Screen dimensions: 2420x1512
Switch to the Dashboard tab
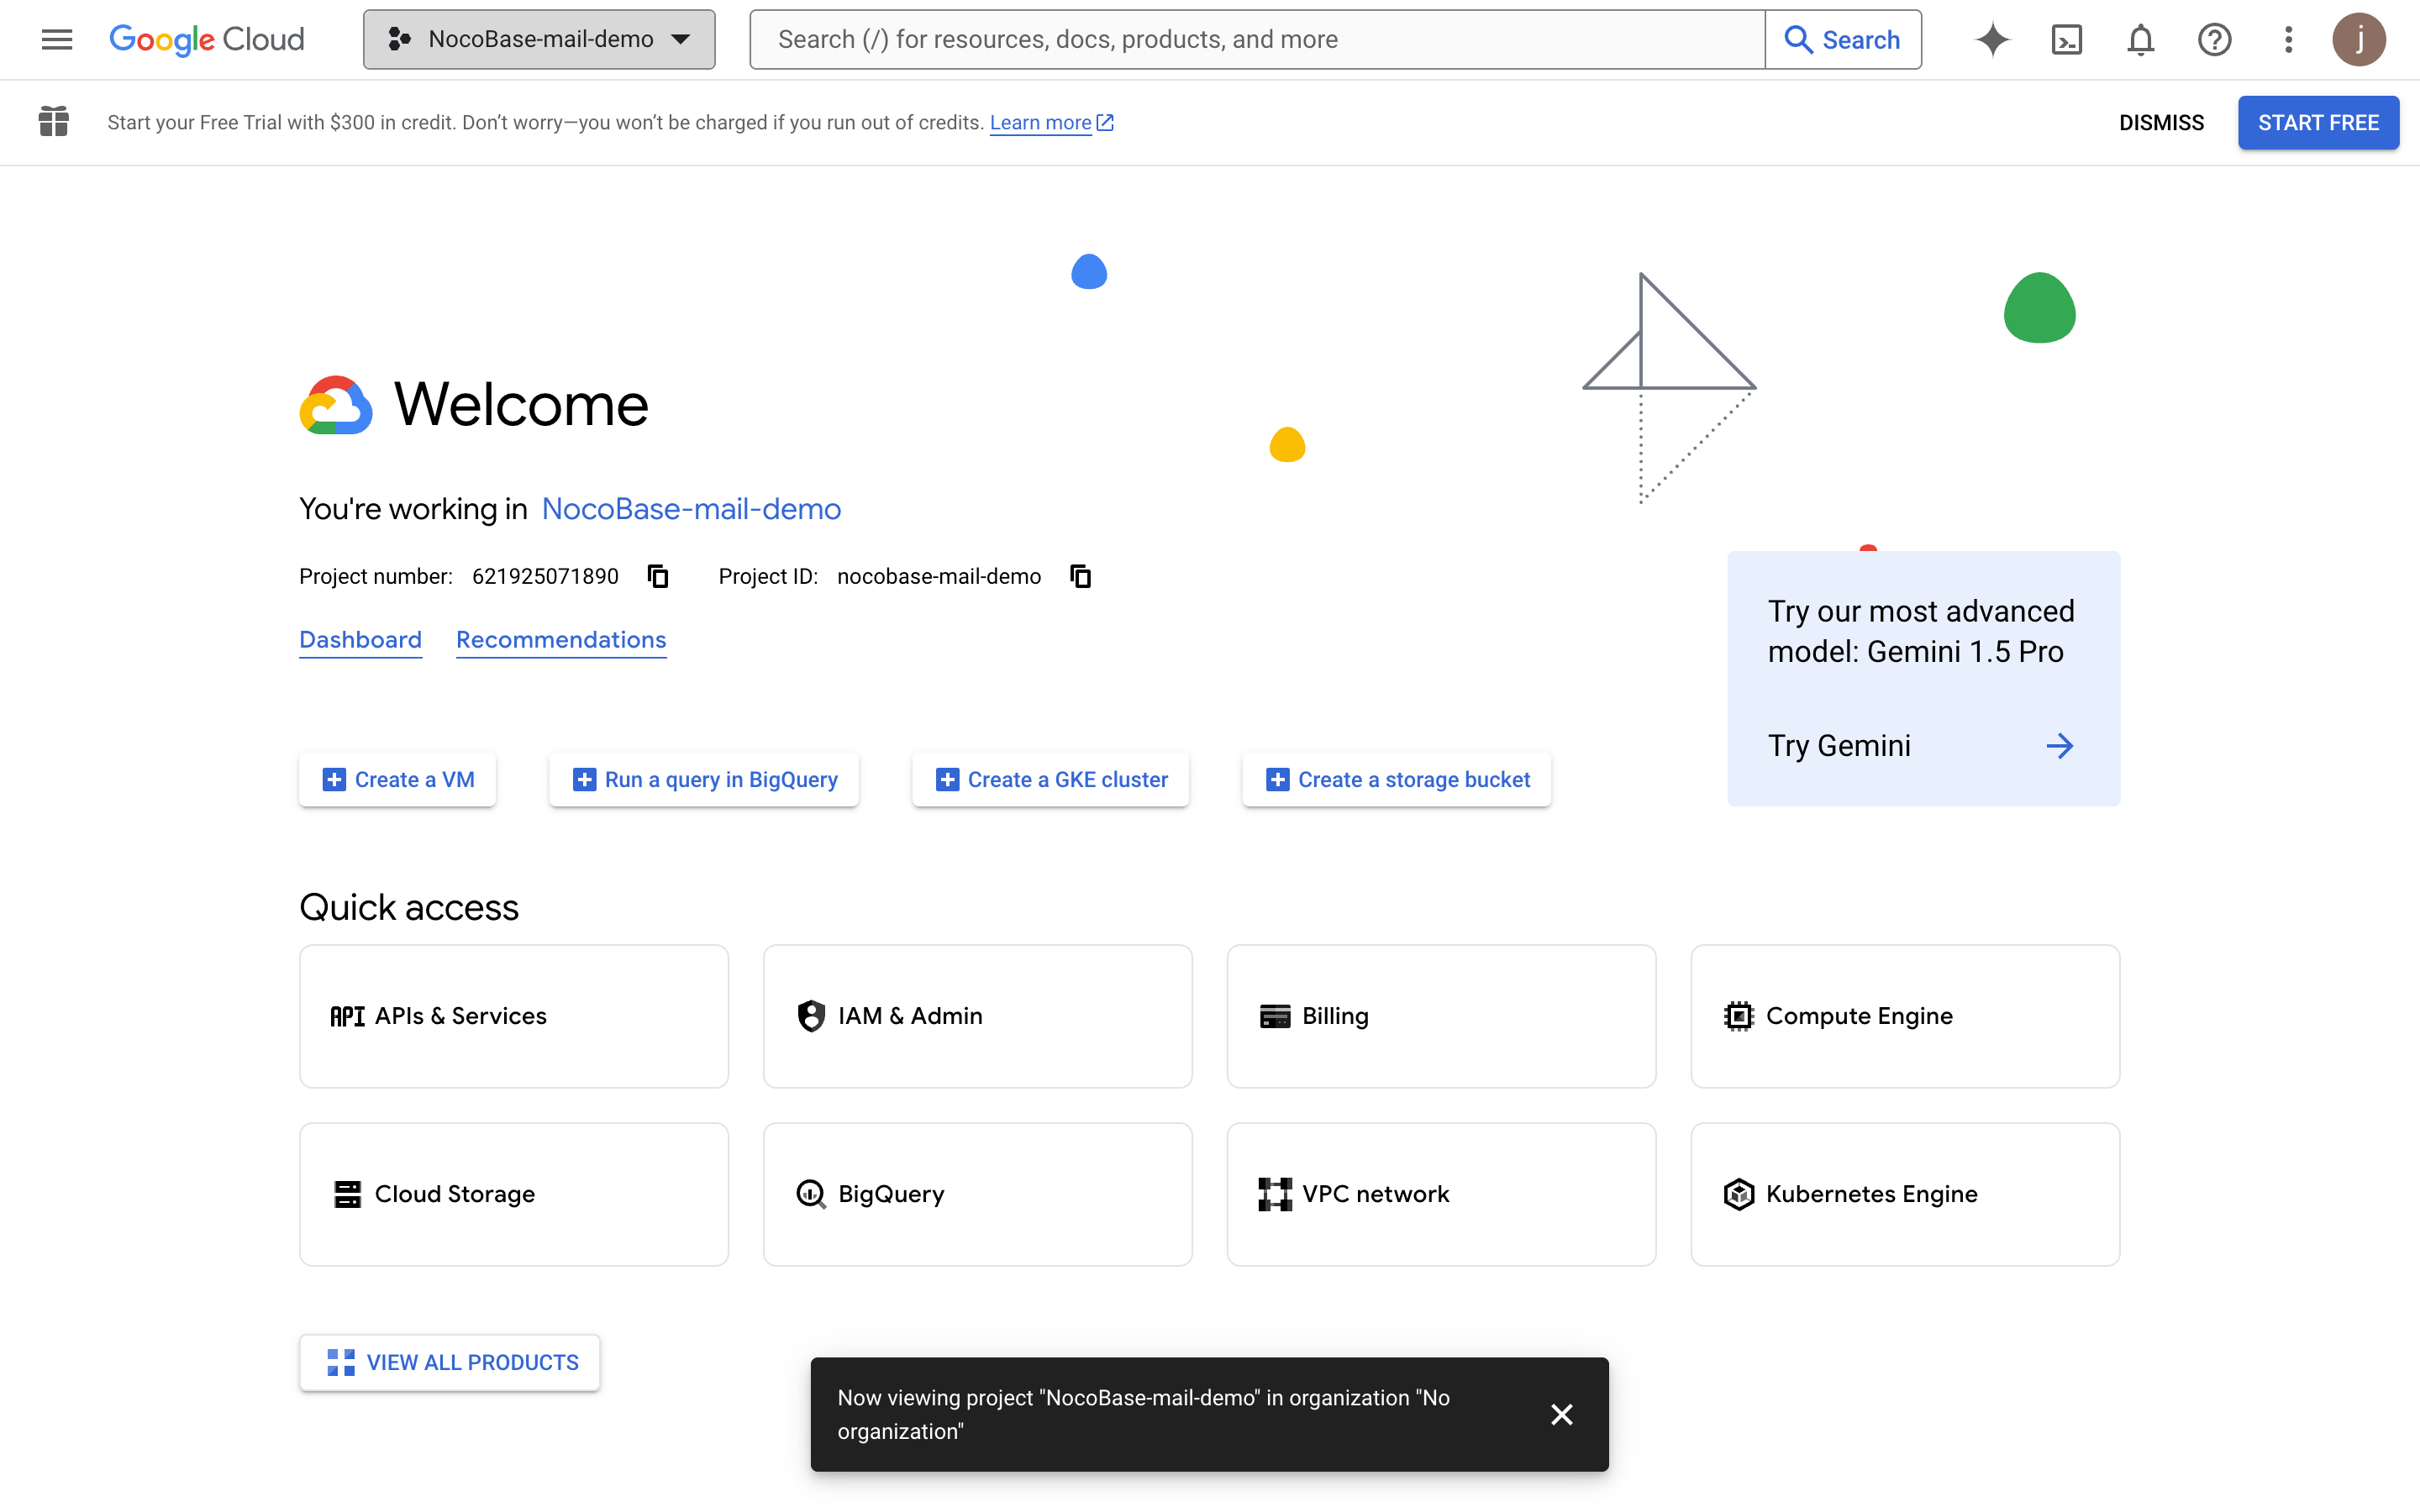360,640
